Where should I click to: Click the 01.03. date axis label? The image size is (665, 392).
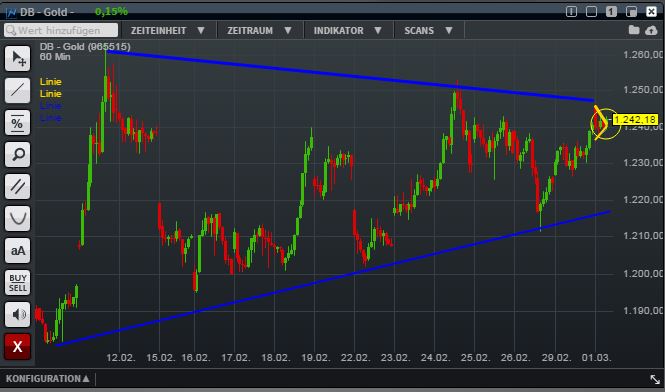(x=597, y=358)
